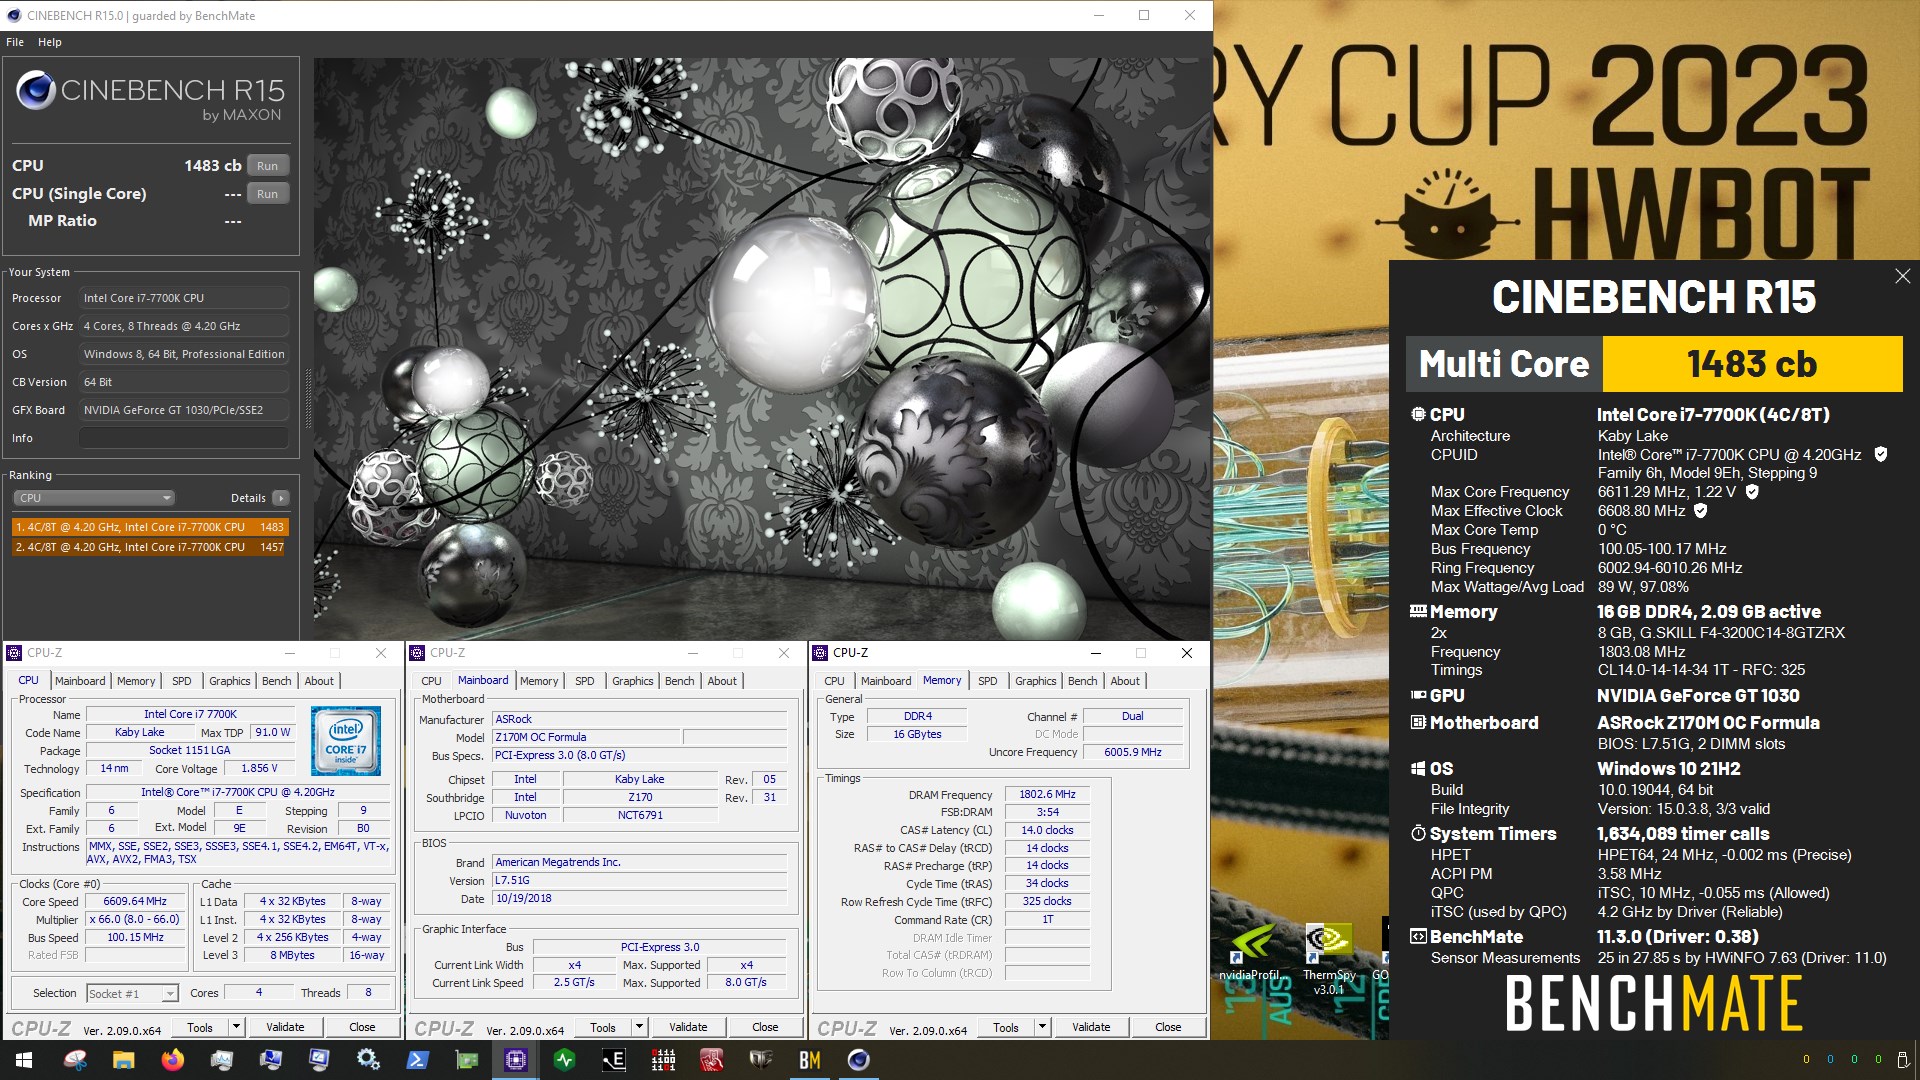
Task: Click the Info field in Your System
Action: pos(184,438)
